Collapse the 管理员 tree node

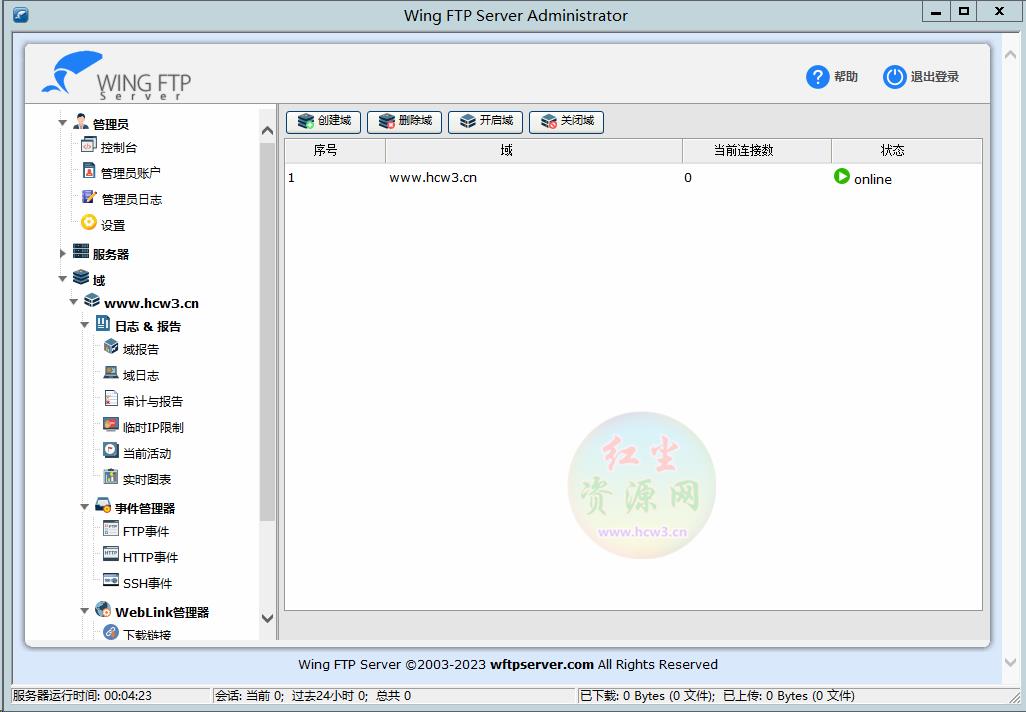pos(62,123)
